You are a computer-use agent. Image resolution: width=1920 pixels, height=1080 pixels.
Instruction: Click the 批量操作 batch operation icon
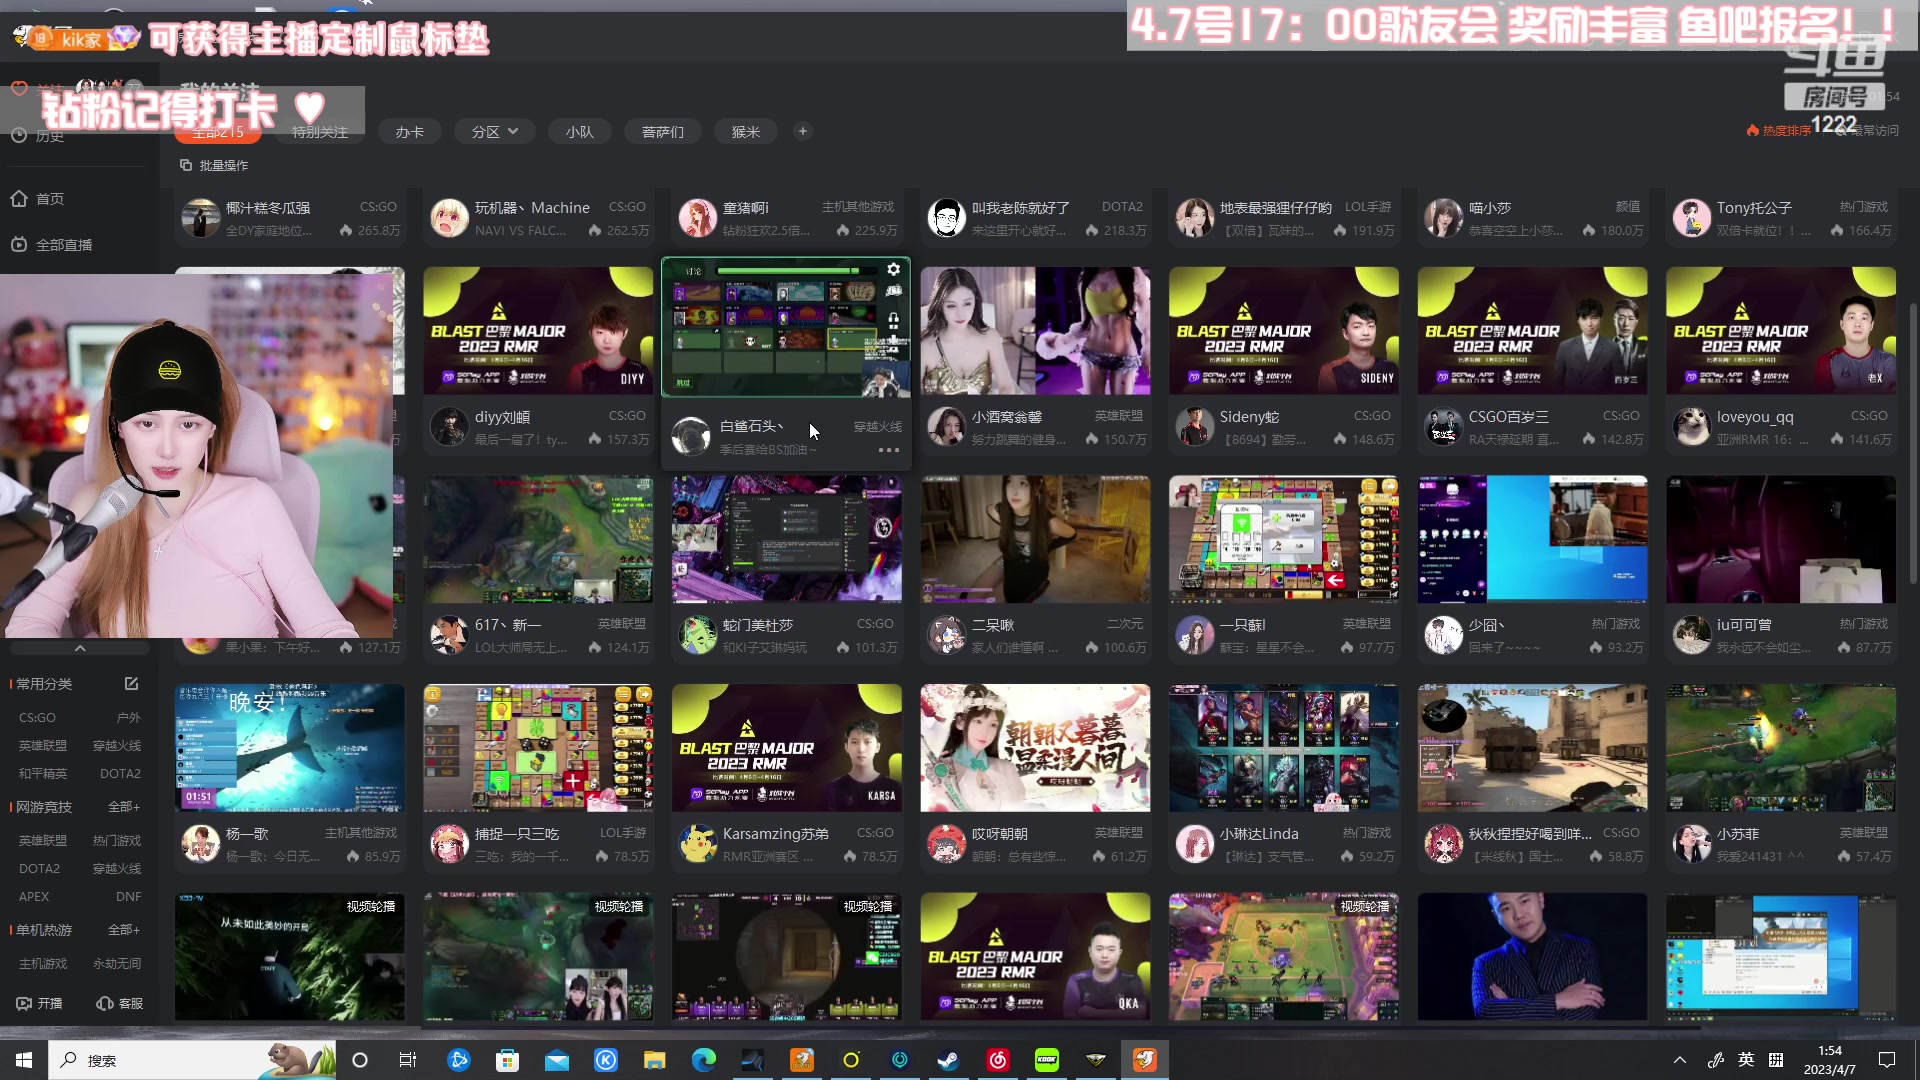pyautogui.click(x=185, y=165)
